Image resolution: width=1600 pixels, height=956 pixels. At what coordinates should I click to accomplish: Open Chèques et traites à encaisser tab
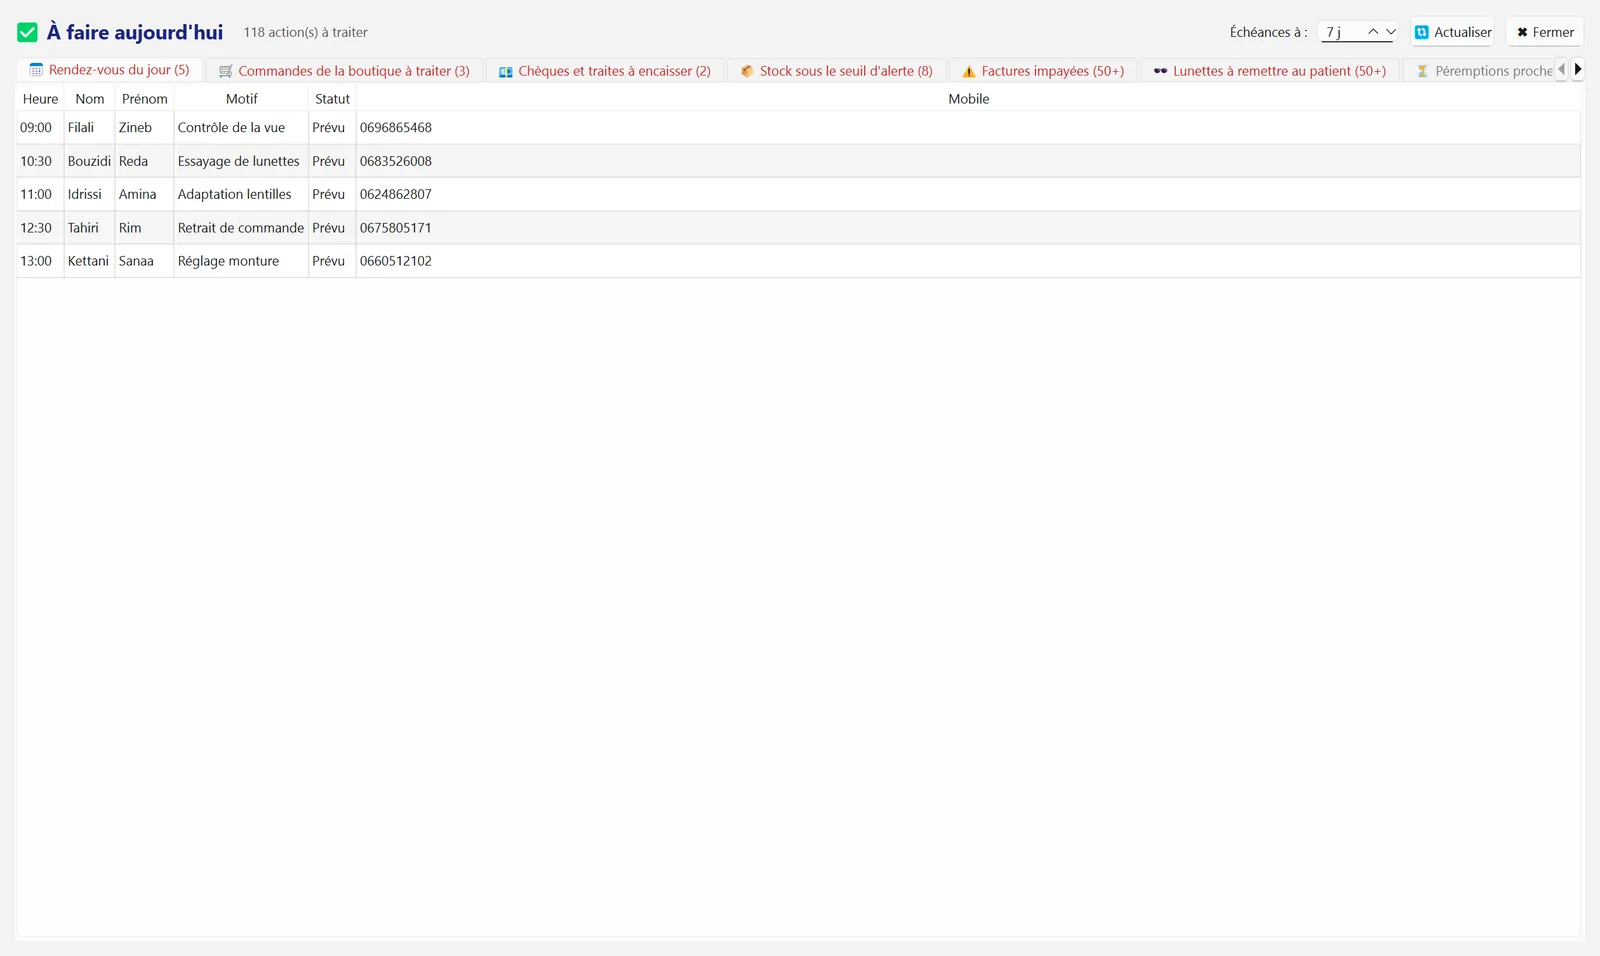[605, 71]
